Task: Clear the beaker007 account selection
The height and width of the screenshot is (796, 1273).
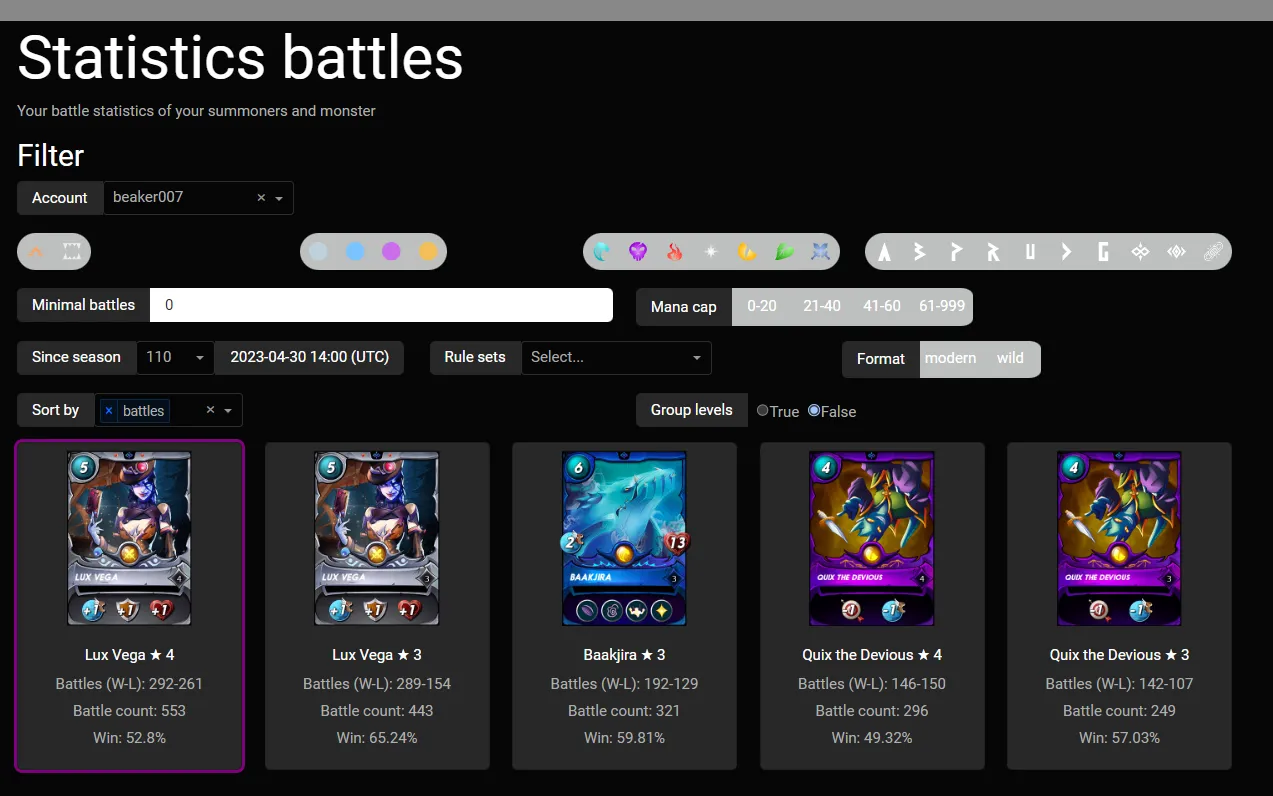Action: [261, 198]
